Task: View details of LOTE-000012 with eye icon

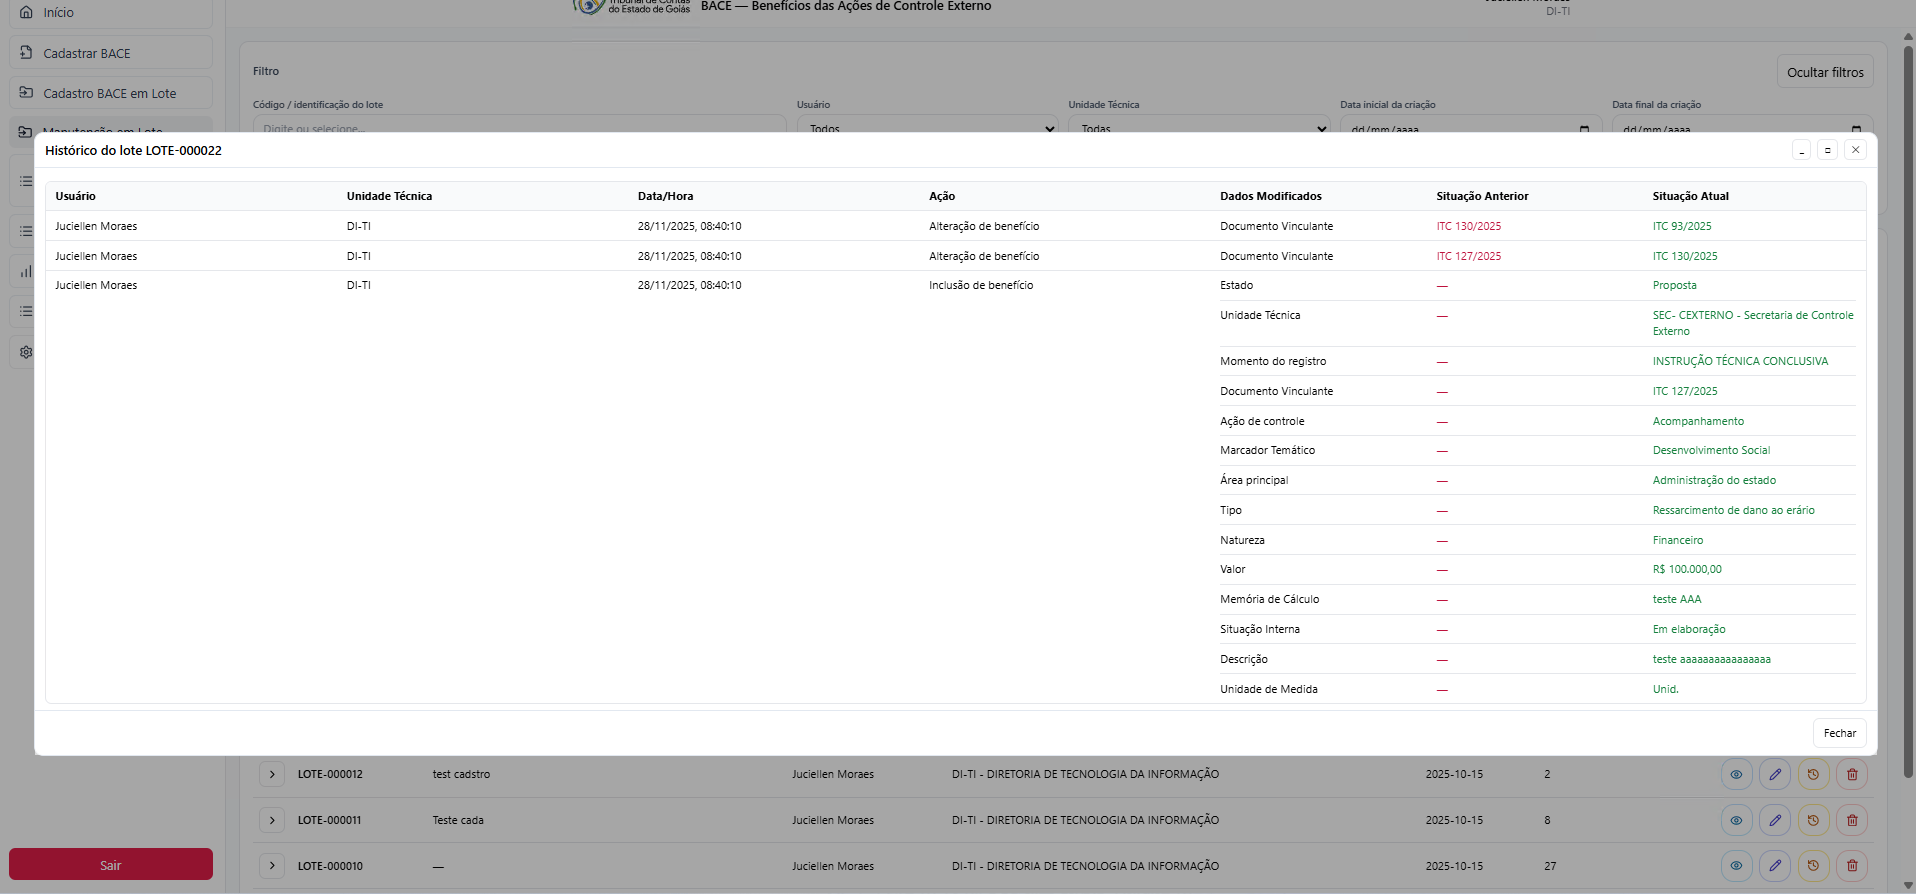Action: click(x=1736, y=774)
